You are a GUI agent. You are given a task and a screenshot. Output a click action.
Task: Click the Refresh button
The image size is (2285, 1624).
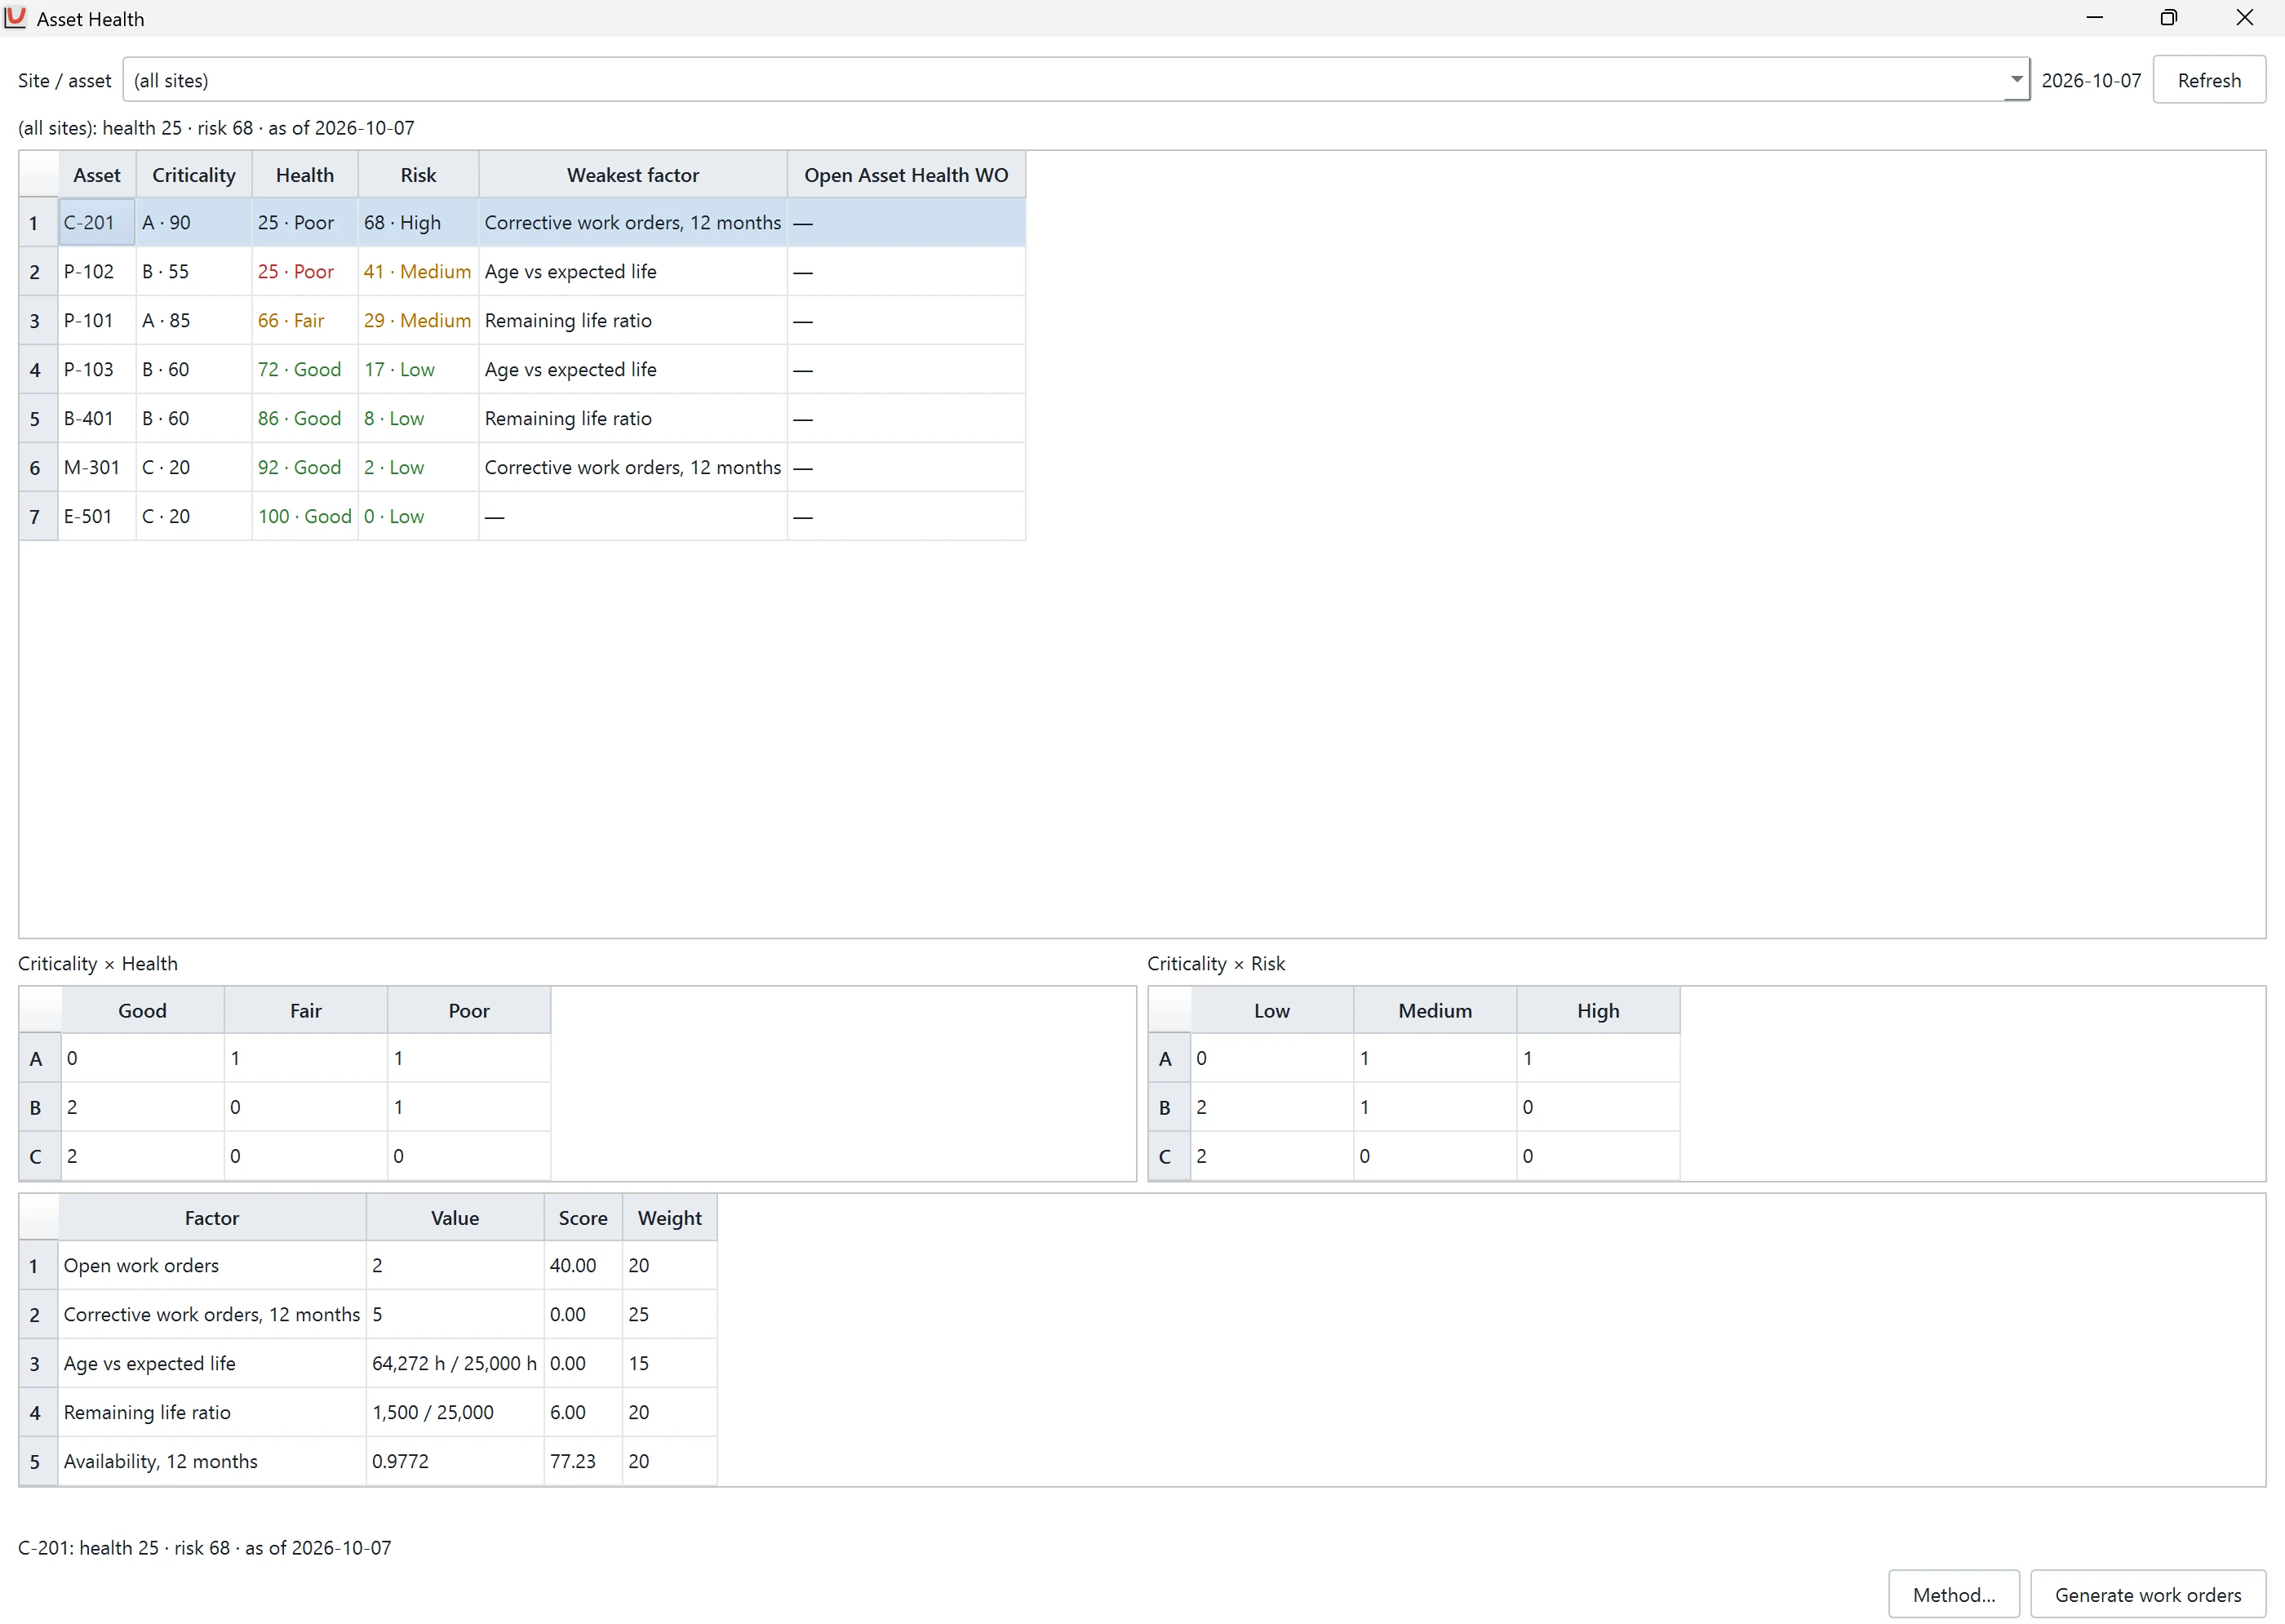pyautogui.click(x=2208, y=80)
